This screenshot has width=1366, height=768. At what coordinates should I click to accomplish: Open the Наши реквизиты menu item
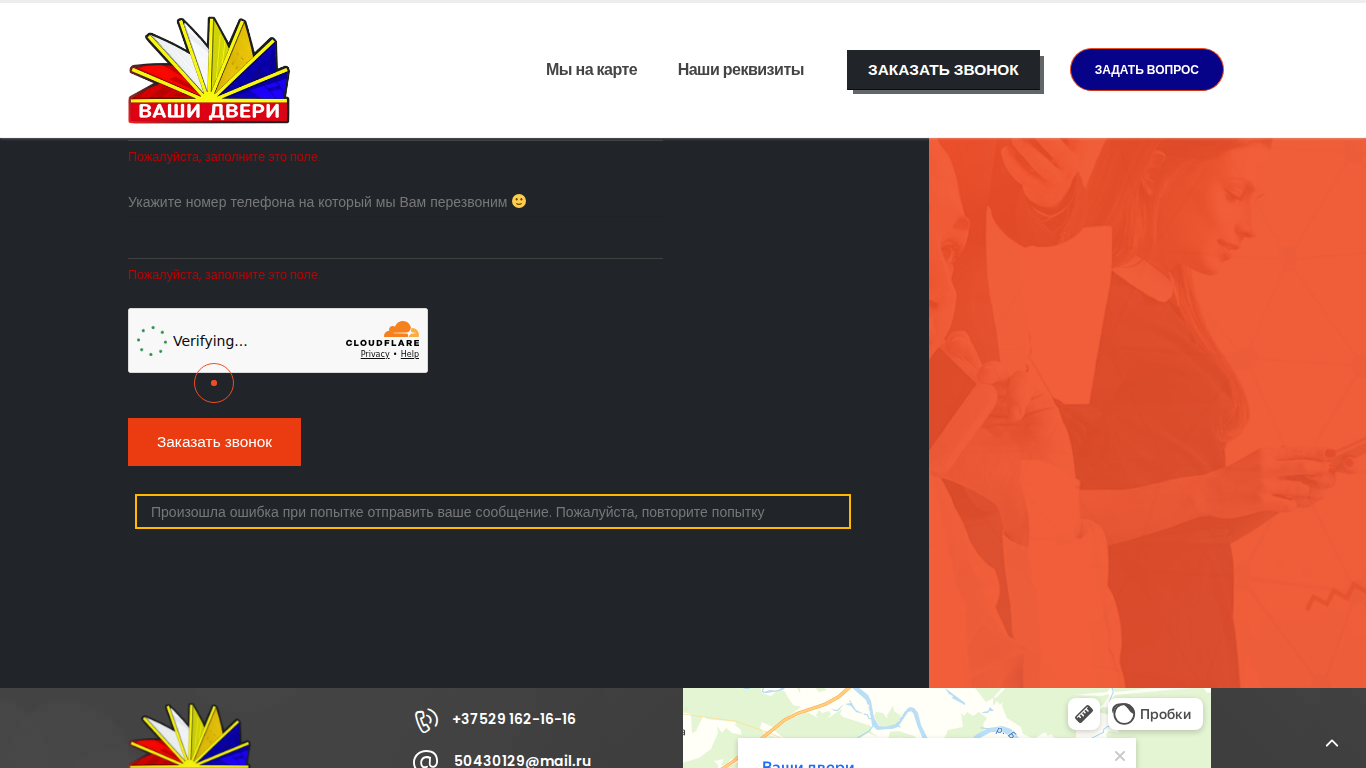tap(740, 70)
